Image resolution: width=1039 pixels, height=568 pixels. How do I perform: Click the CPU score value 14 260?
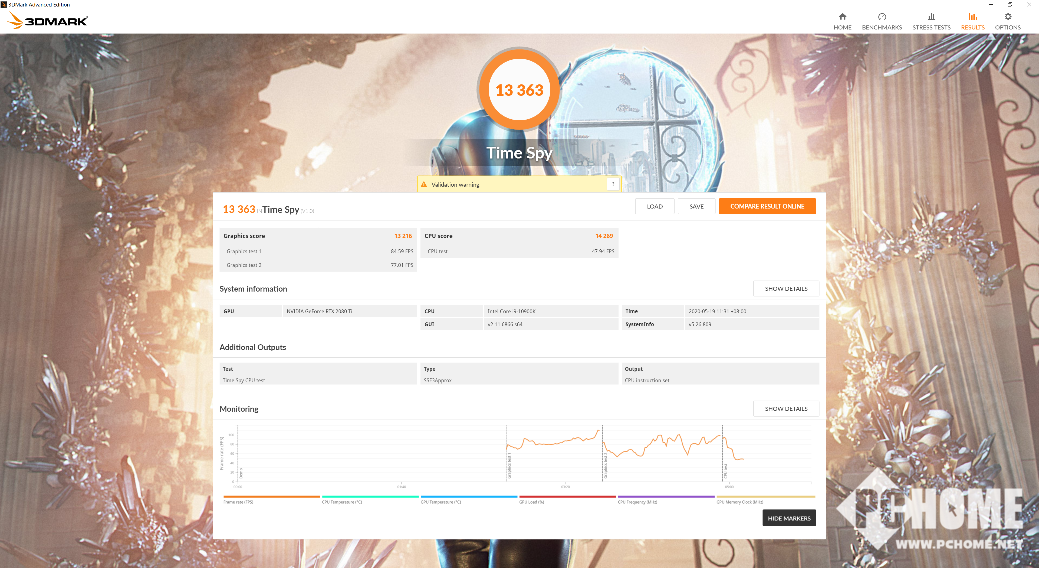point(604,236)
